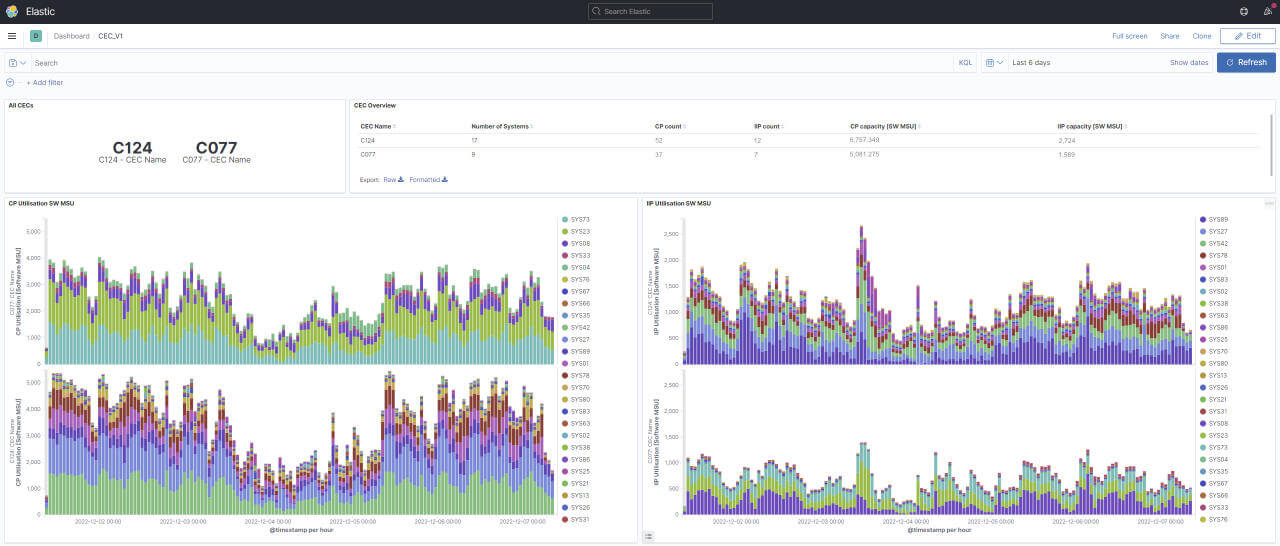Open the hamburger navigation menu
The height and width of the screenshot is (546, 1280).
click(x=12, y=36)
